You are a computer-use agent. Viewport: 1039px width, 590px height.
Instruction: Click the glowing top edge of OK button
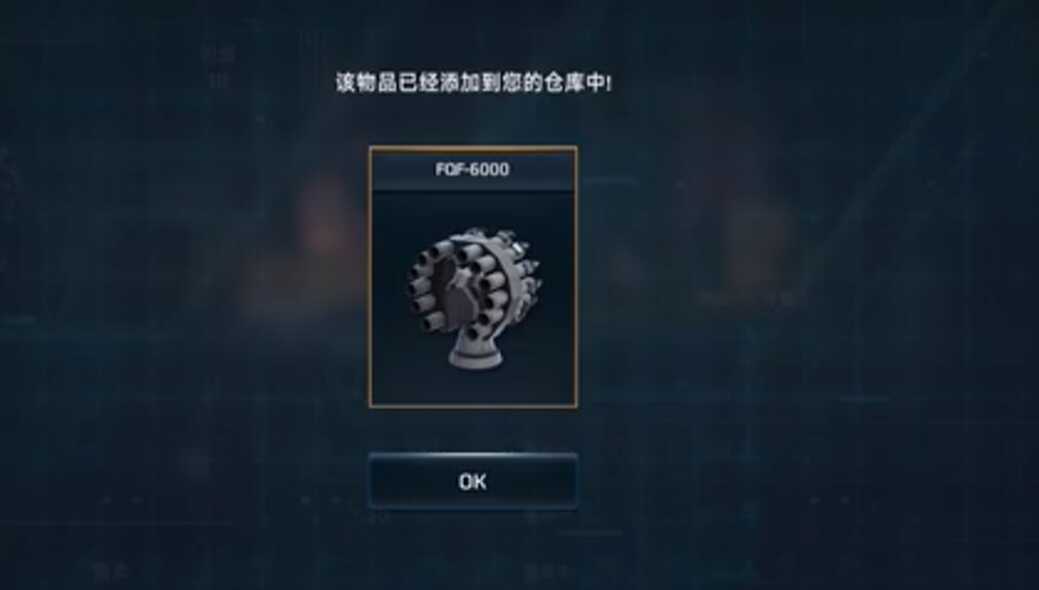coord(473,456)
